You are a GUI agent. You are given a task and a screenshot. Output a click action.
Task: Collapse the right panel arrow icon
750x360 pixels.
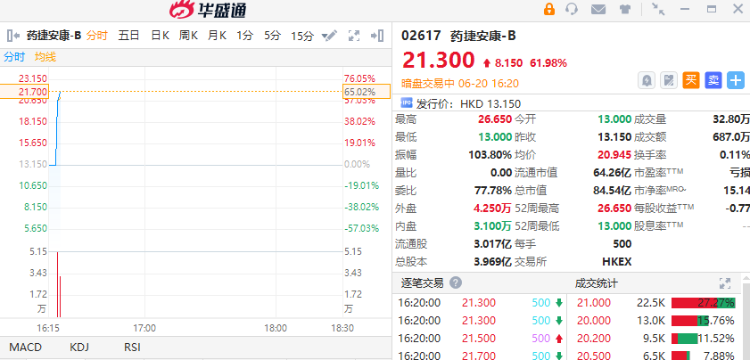coord(377,35)
